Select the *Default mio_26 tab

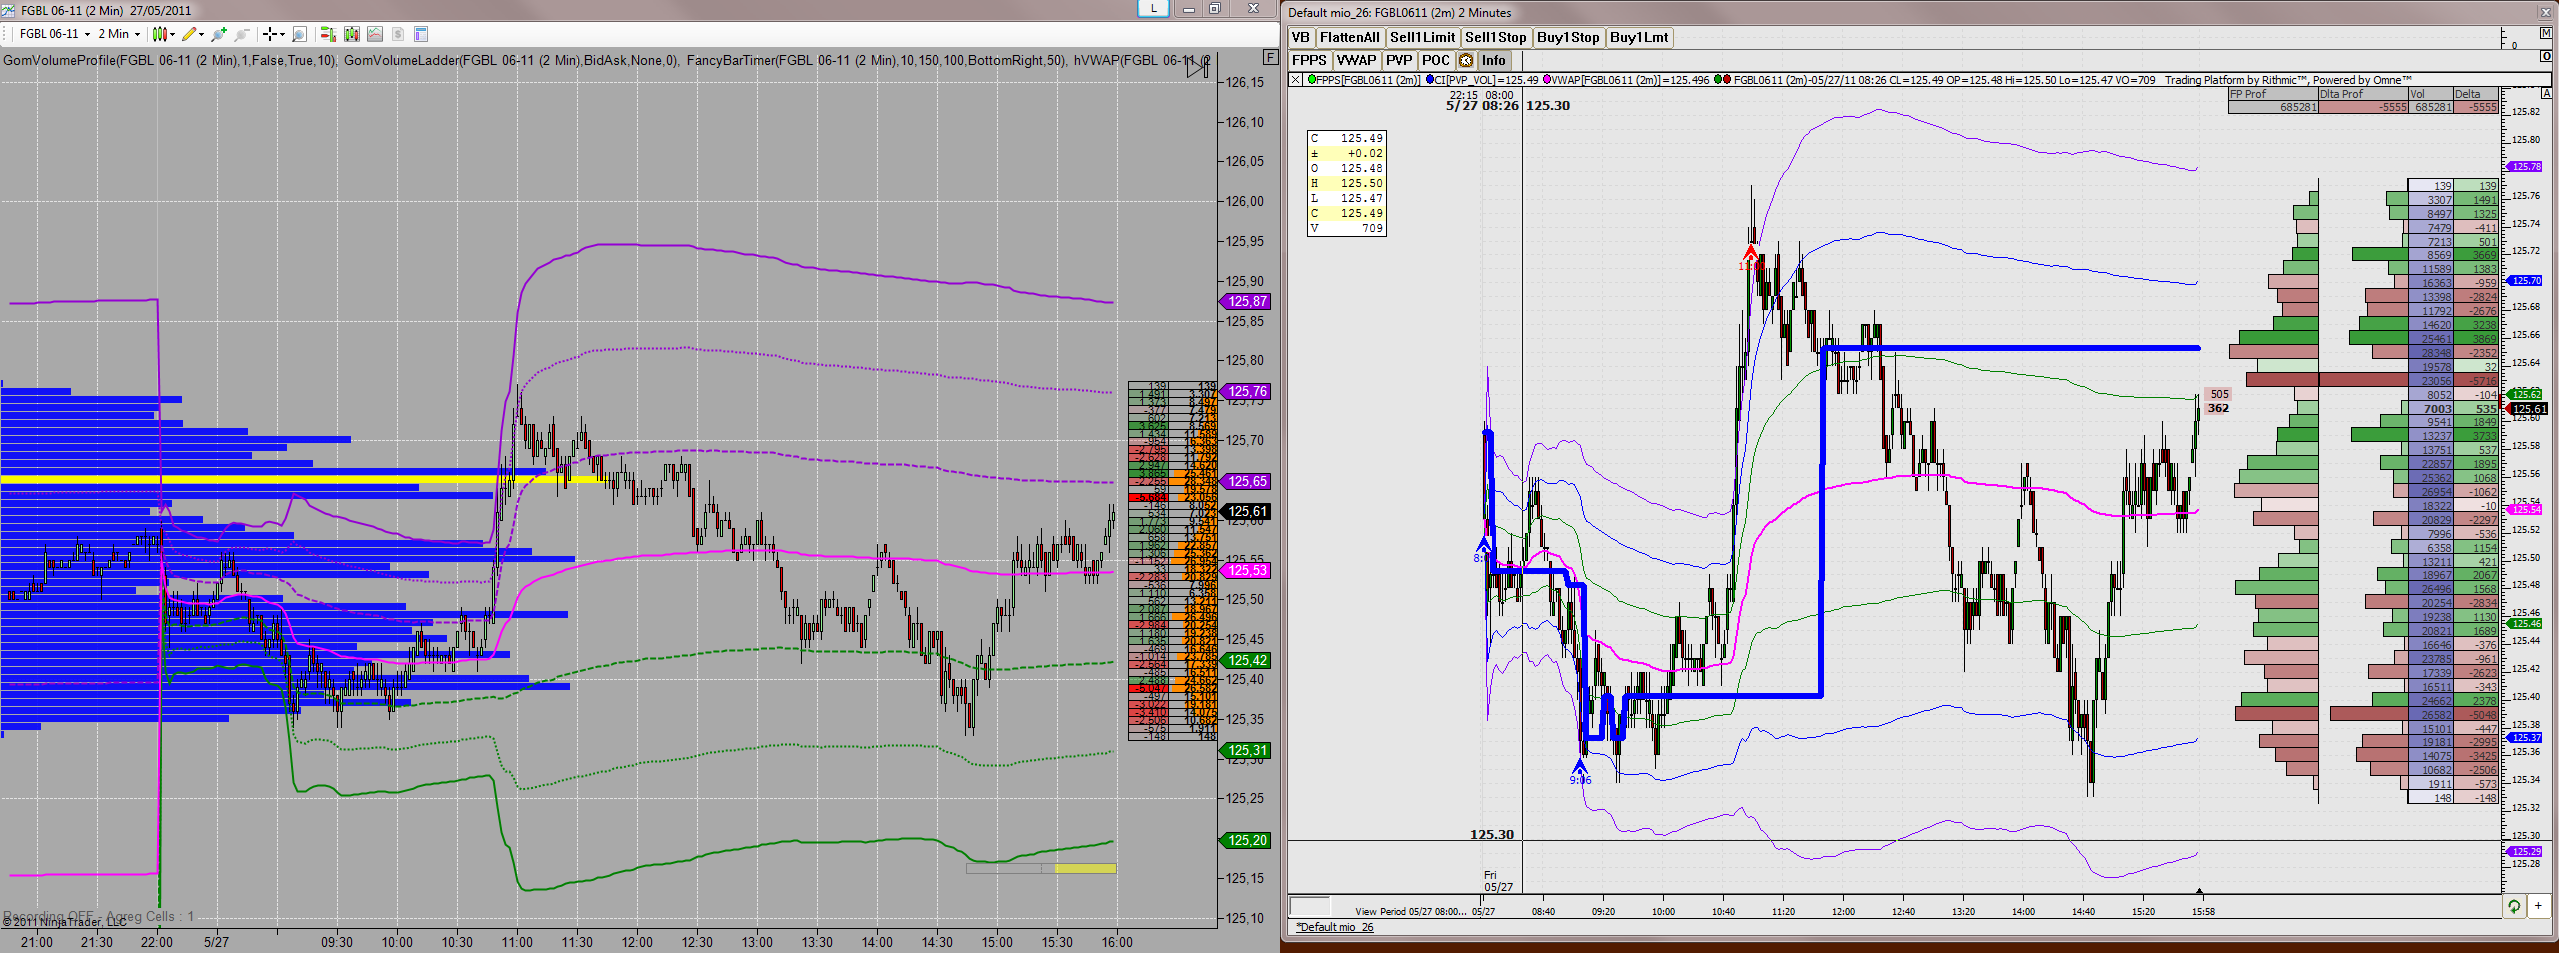coord(1337,927)
